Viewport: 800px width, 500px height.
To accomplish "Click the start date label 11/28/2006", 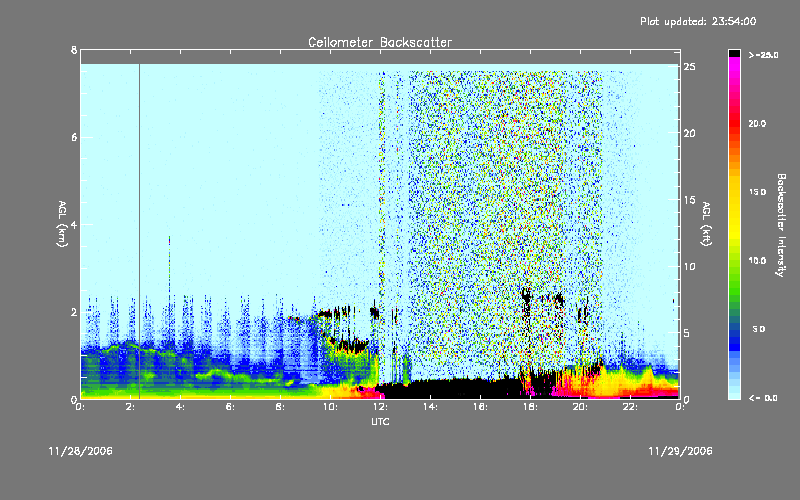I will coord(81,451).
